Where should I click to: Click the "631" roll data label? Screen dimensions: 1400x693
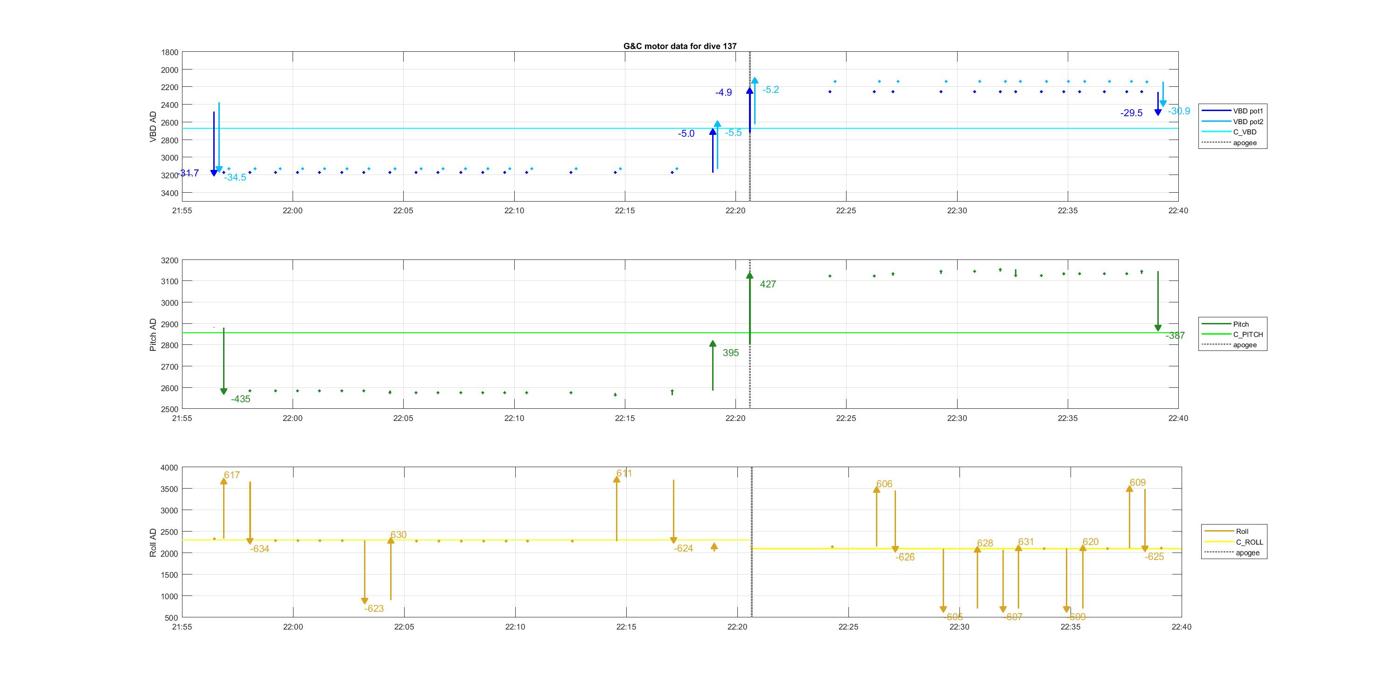click(x=1026, y=542)
